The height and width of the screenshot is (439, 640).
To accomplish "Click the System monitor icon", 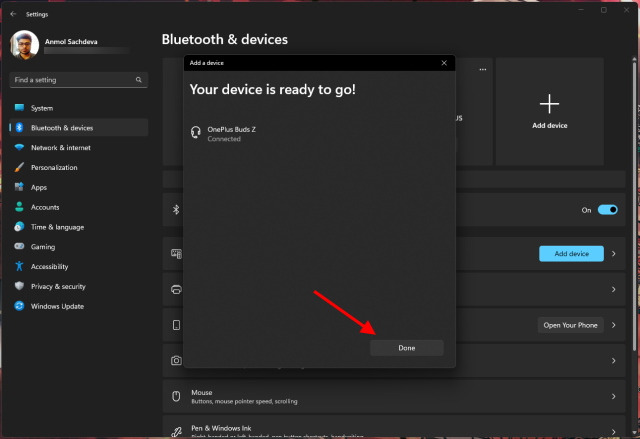I will pyautogui.click(x=19, y=108).
